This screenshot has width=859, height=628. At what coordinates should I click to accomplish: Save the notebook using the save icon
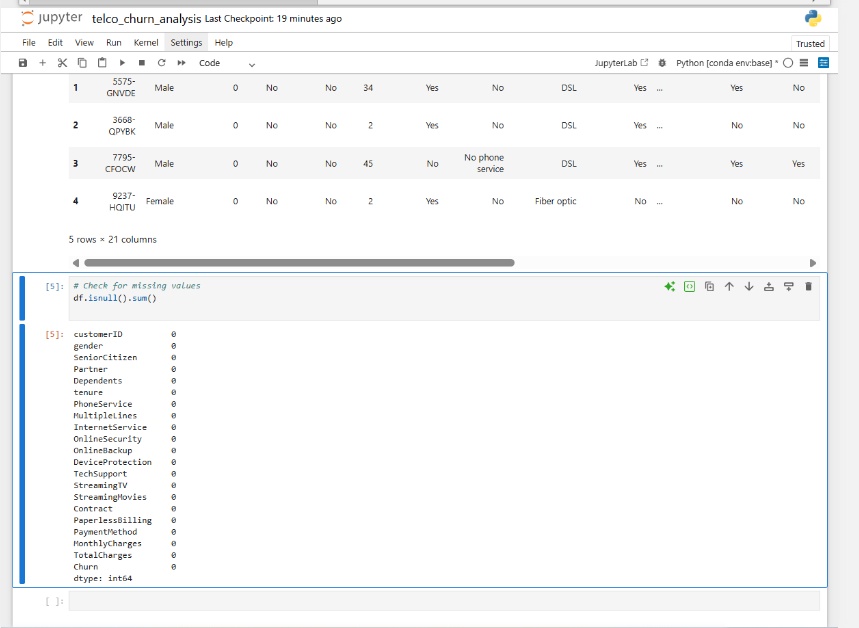(x=22, y=62)
